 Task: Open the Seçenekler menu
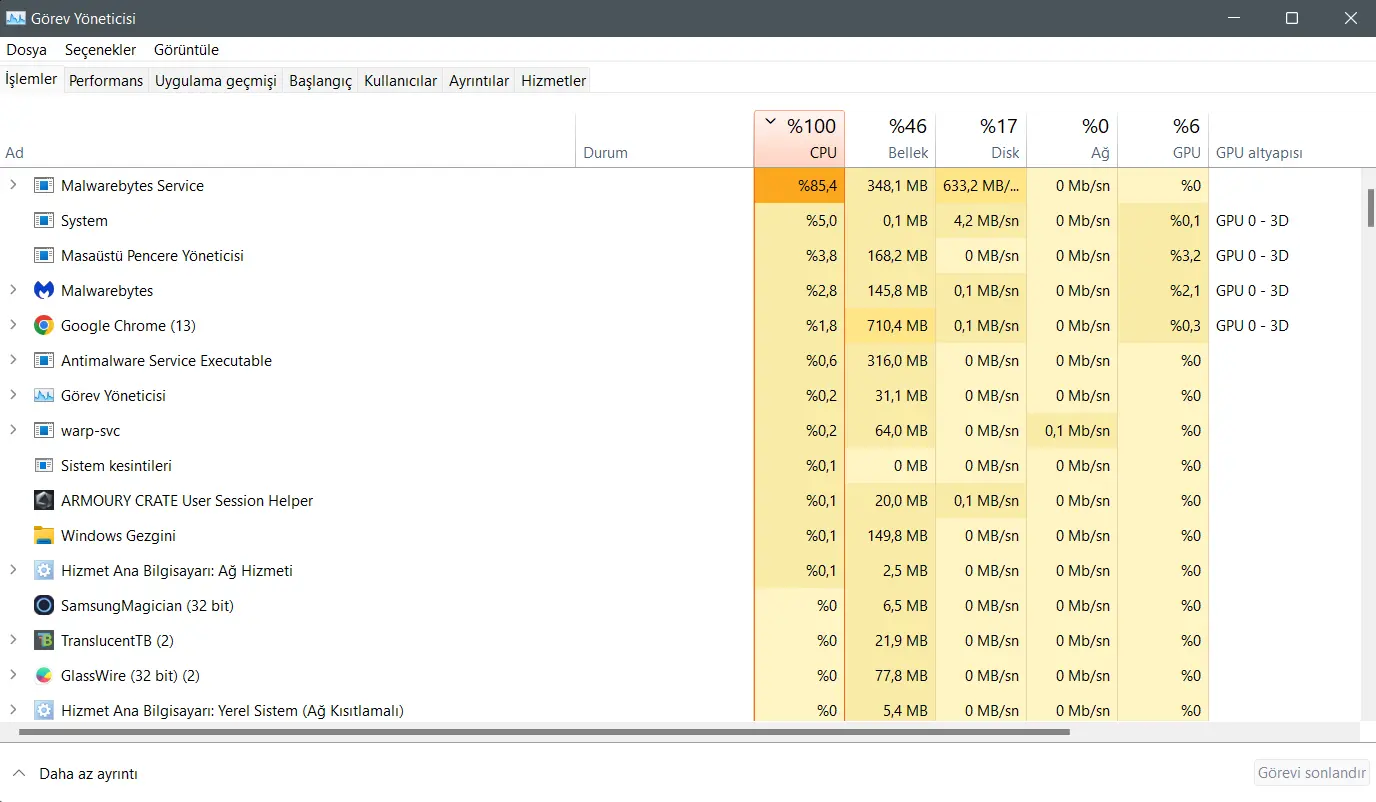tap(100, 49)
